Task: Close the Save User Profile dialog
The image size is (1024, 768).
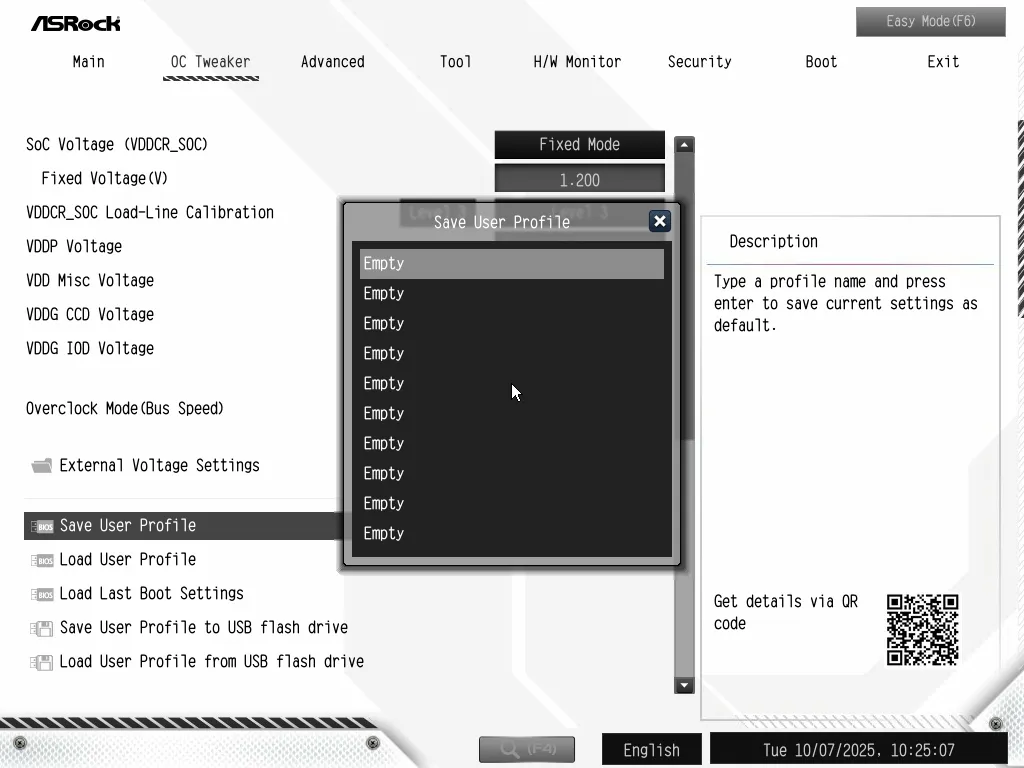Action: [x=659, y=221]
